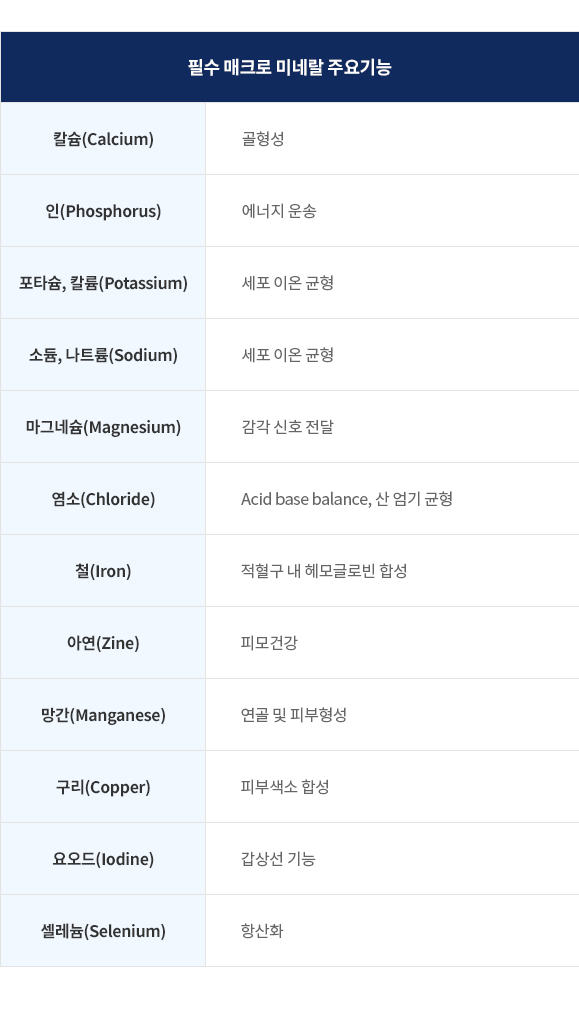Viewport: 579px width, 1033px height.
Task: Select the 감각 신호 전달 text
Action: point(288,427)
